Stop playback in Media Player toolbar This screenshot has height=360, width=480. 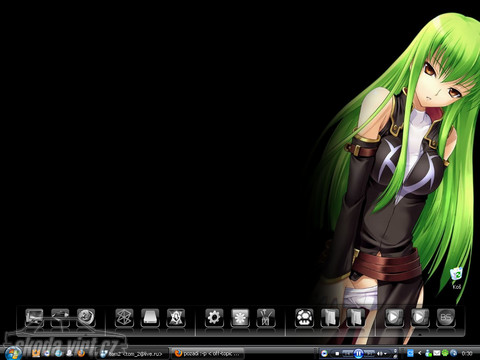click(337, 353)
